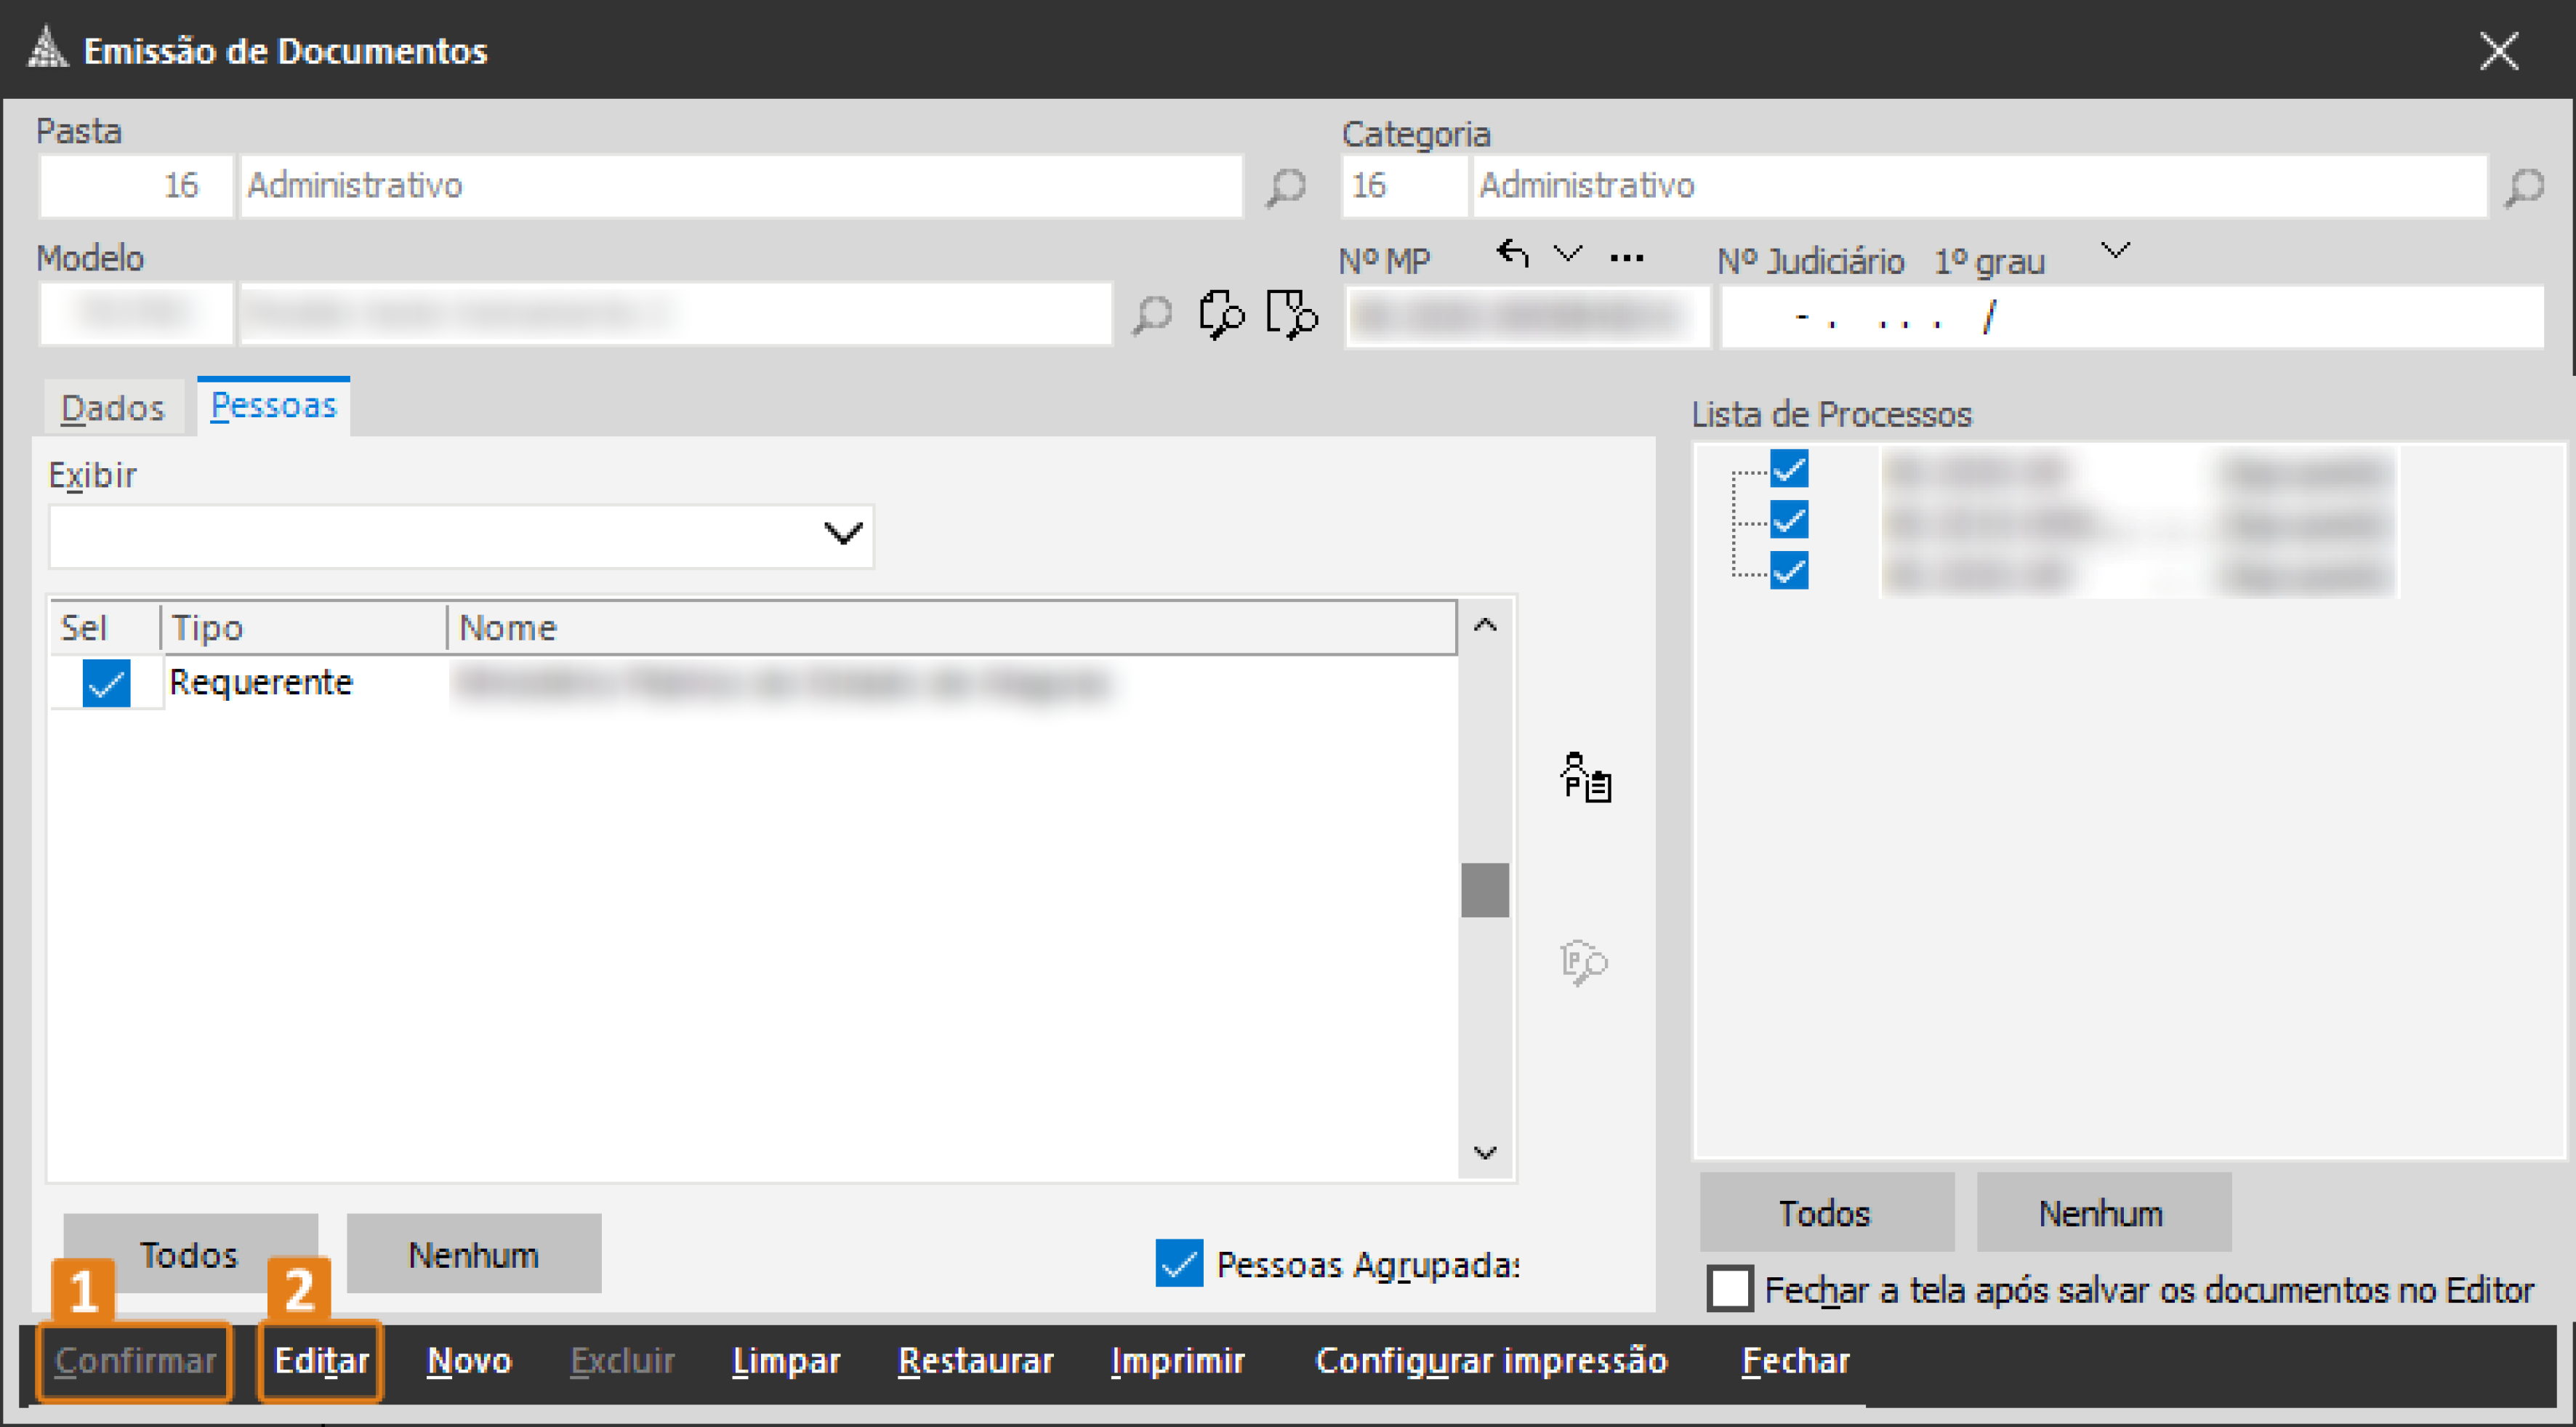Click the Editar button

pyautogui.click(x=321, y=1360)
